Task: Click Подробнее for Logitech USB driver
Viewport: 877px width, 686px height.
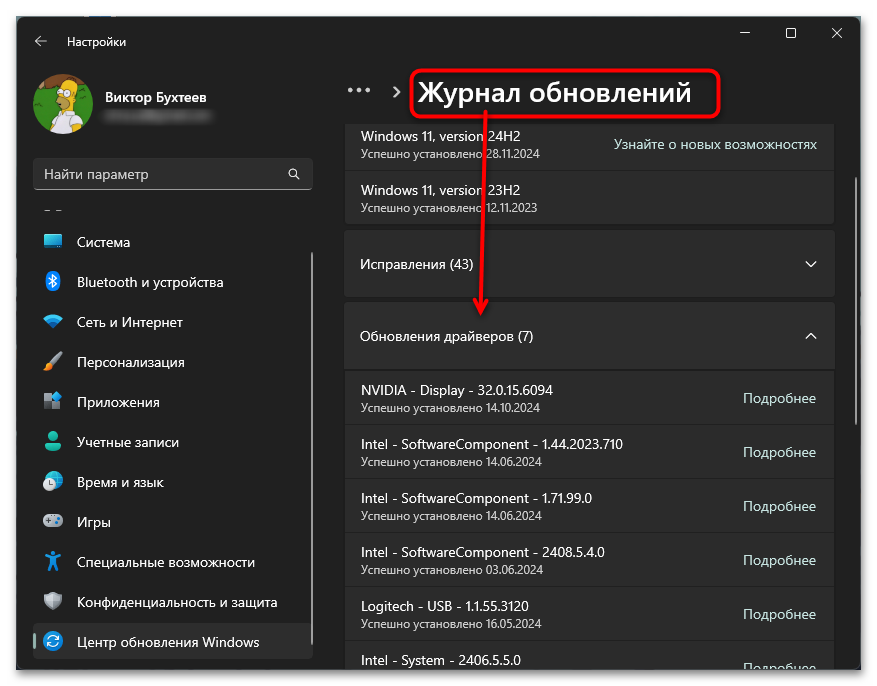Action: (x=779, y=614)
